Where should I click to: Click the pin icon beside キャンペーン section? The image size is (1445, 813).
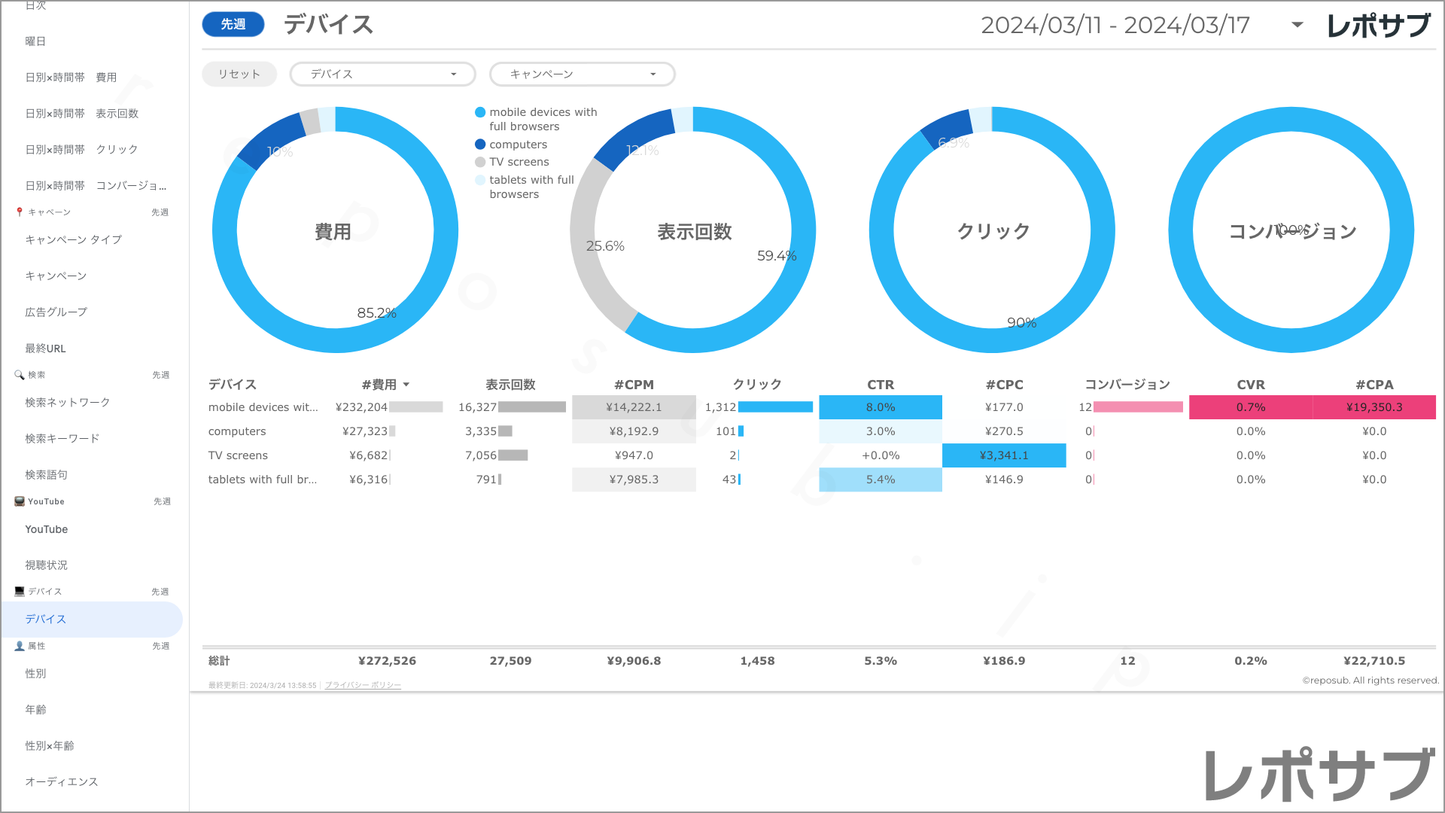19,212
